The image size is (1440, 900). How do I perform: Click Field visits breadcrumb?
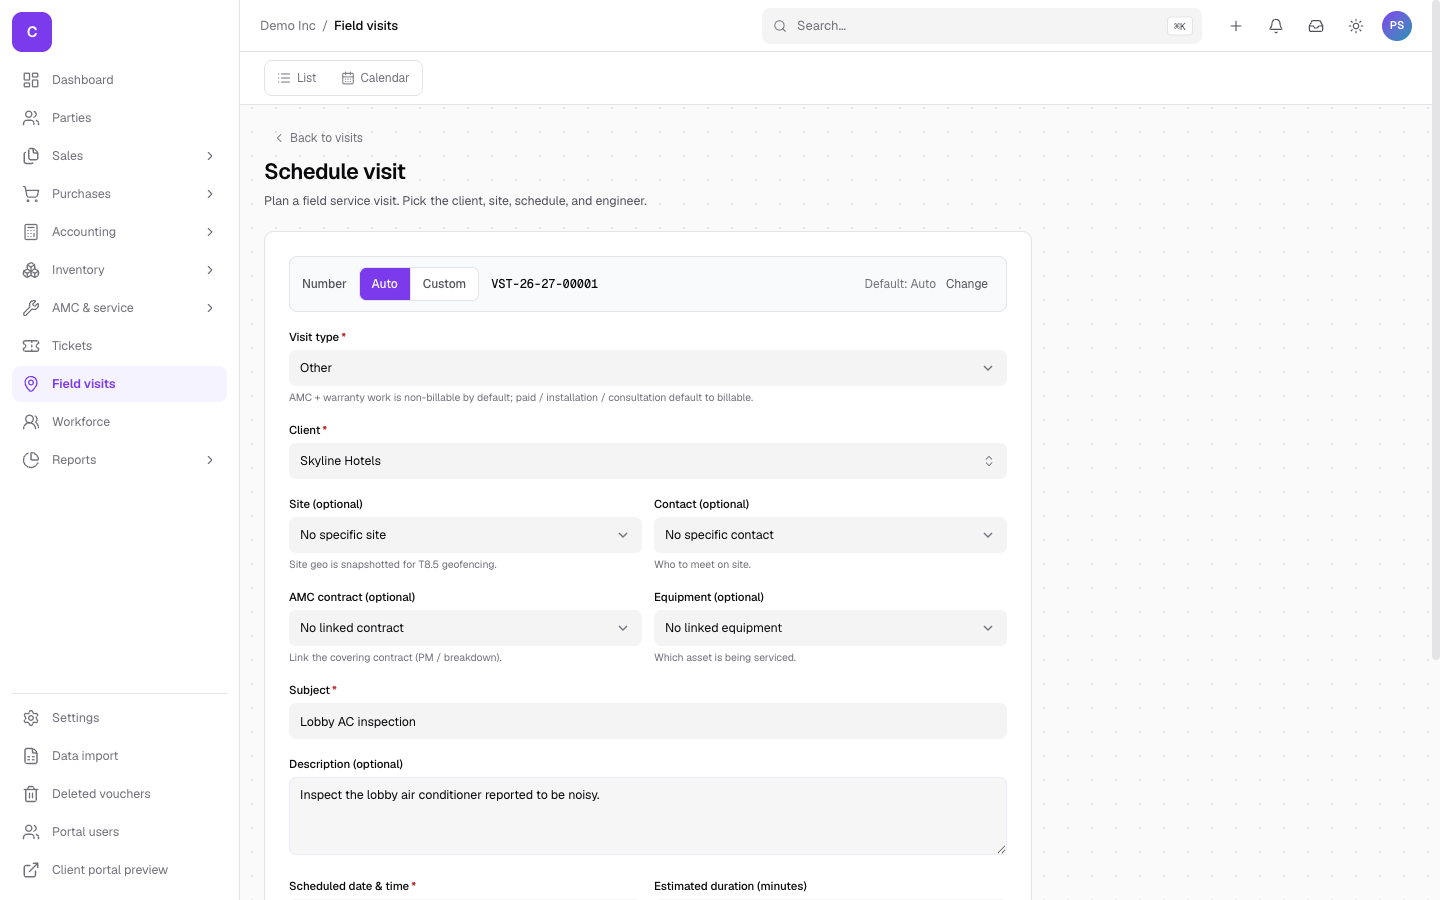[x=366, y=26]
